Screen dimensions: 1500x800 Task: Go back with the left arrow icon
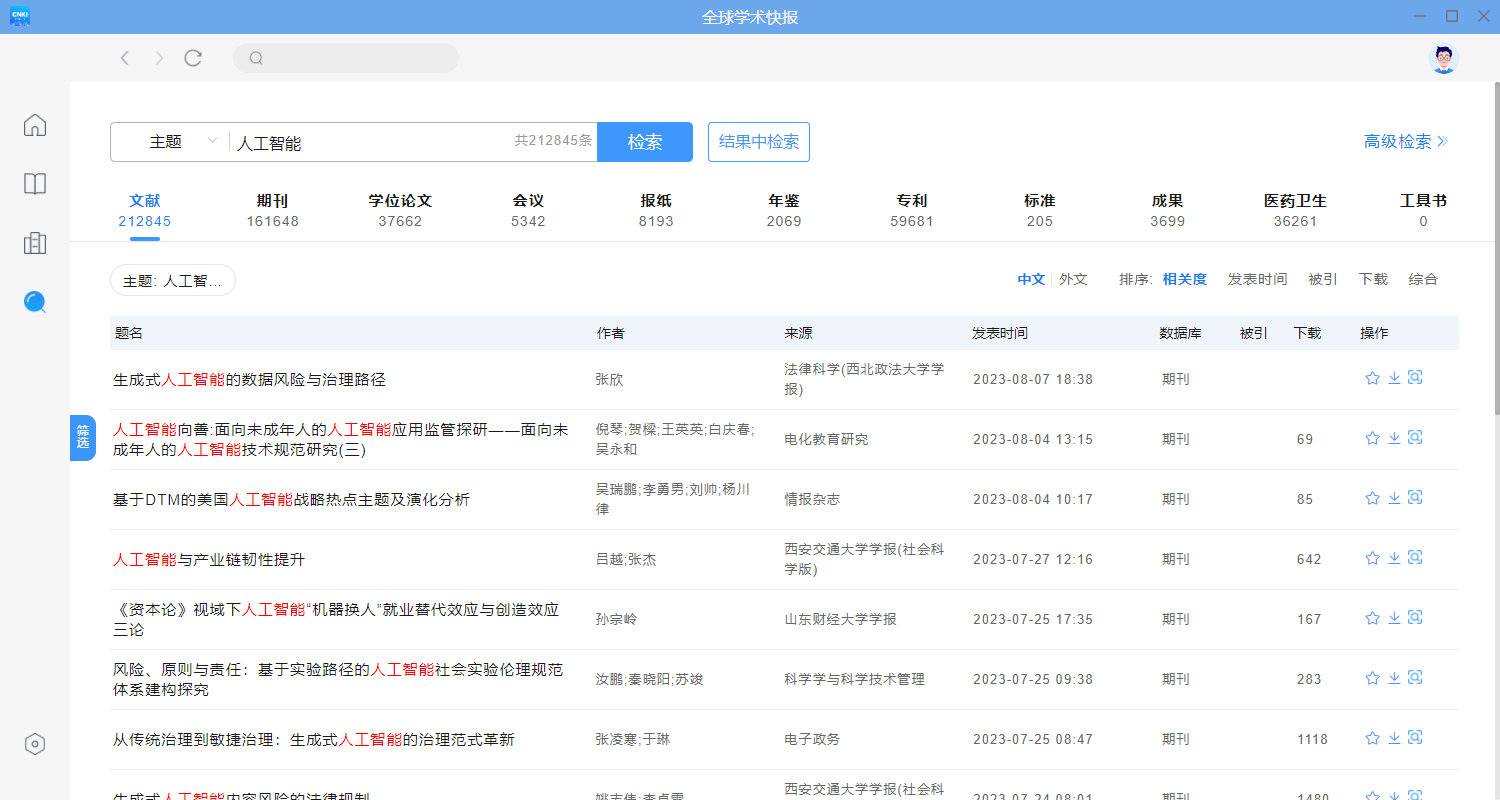[125, 58]
